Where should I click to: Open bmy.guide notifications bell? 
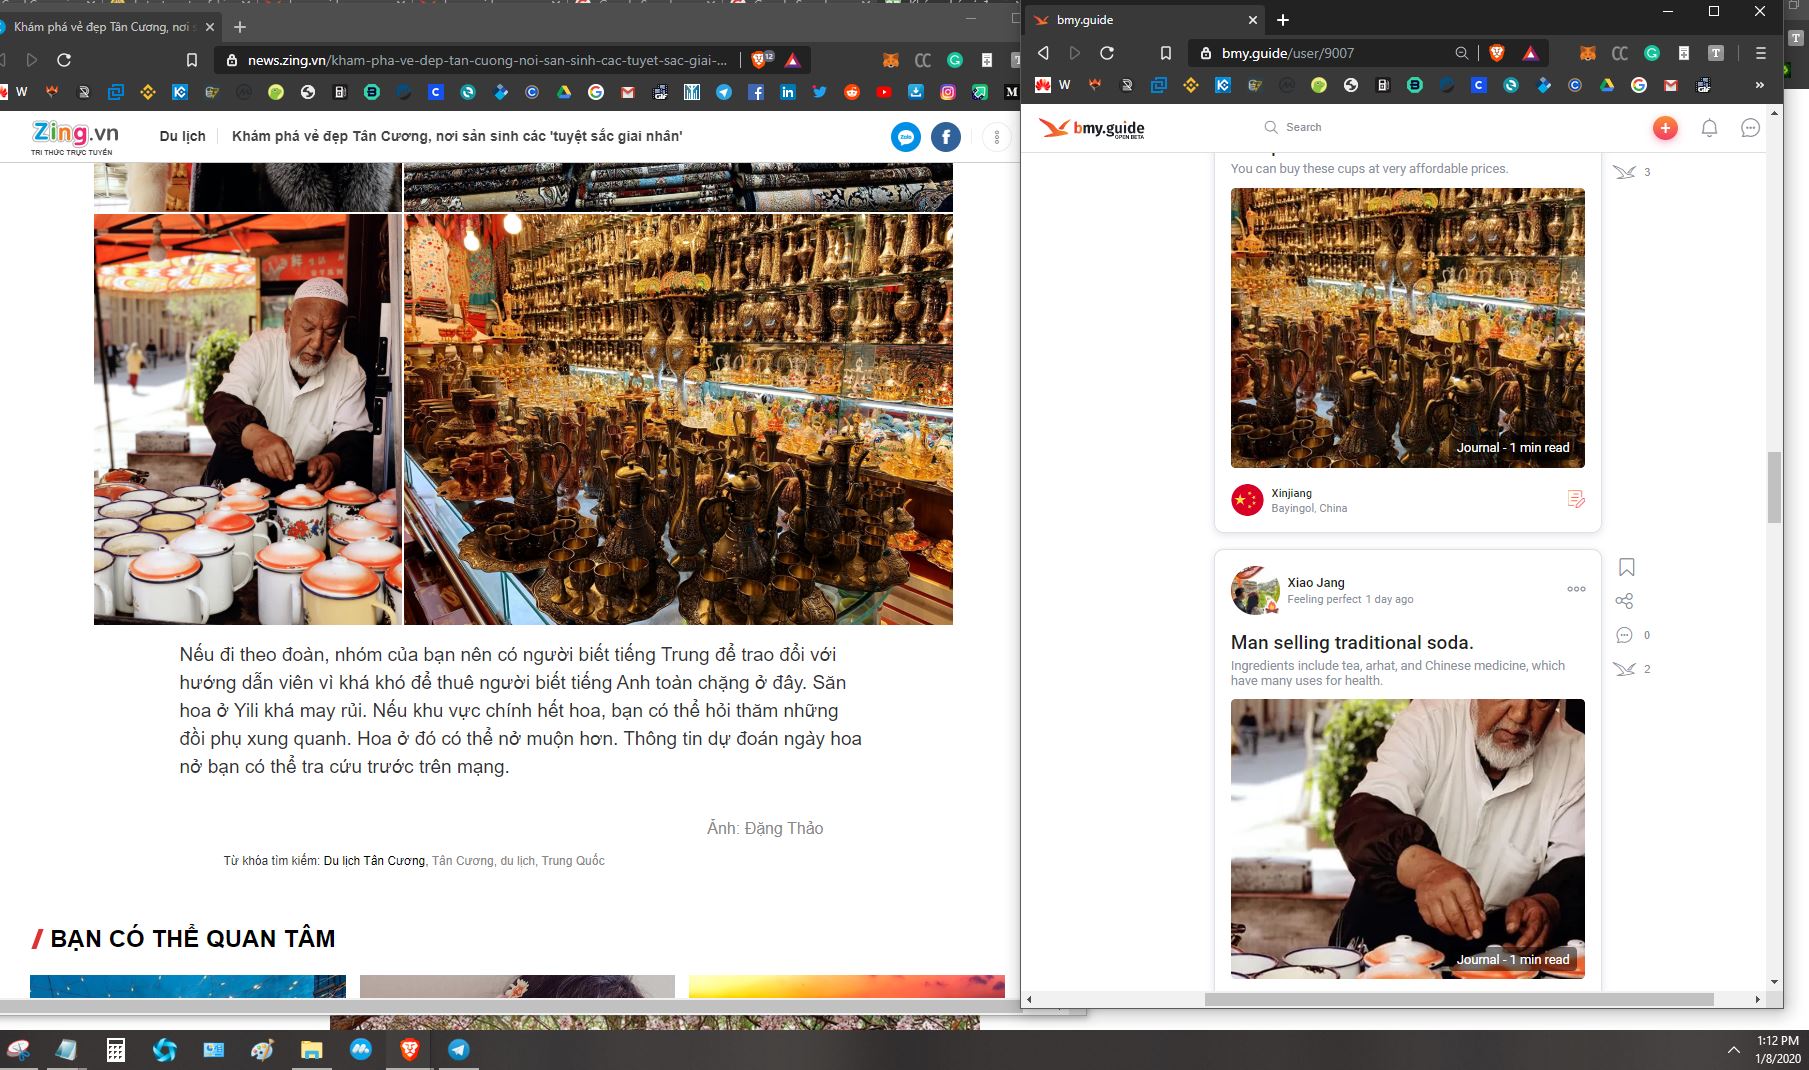pyautogui.click(x=1709, y=128)
